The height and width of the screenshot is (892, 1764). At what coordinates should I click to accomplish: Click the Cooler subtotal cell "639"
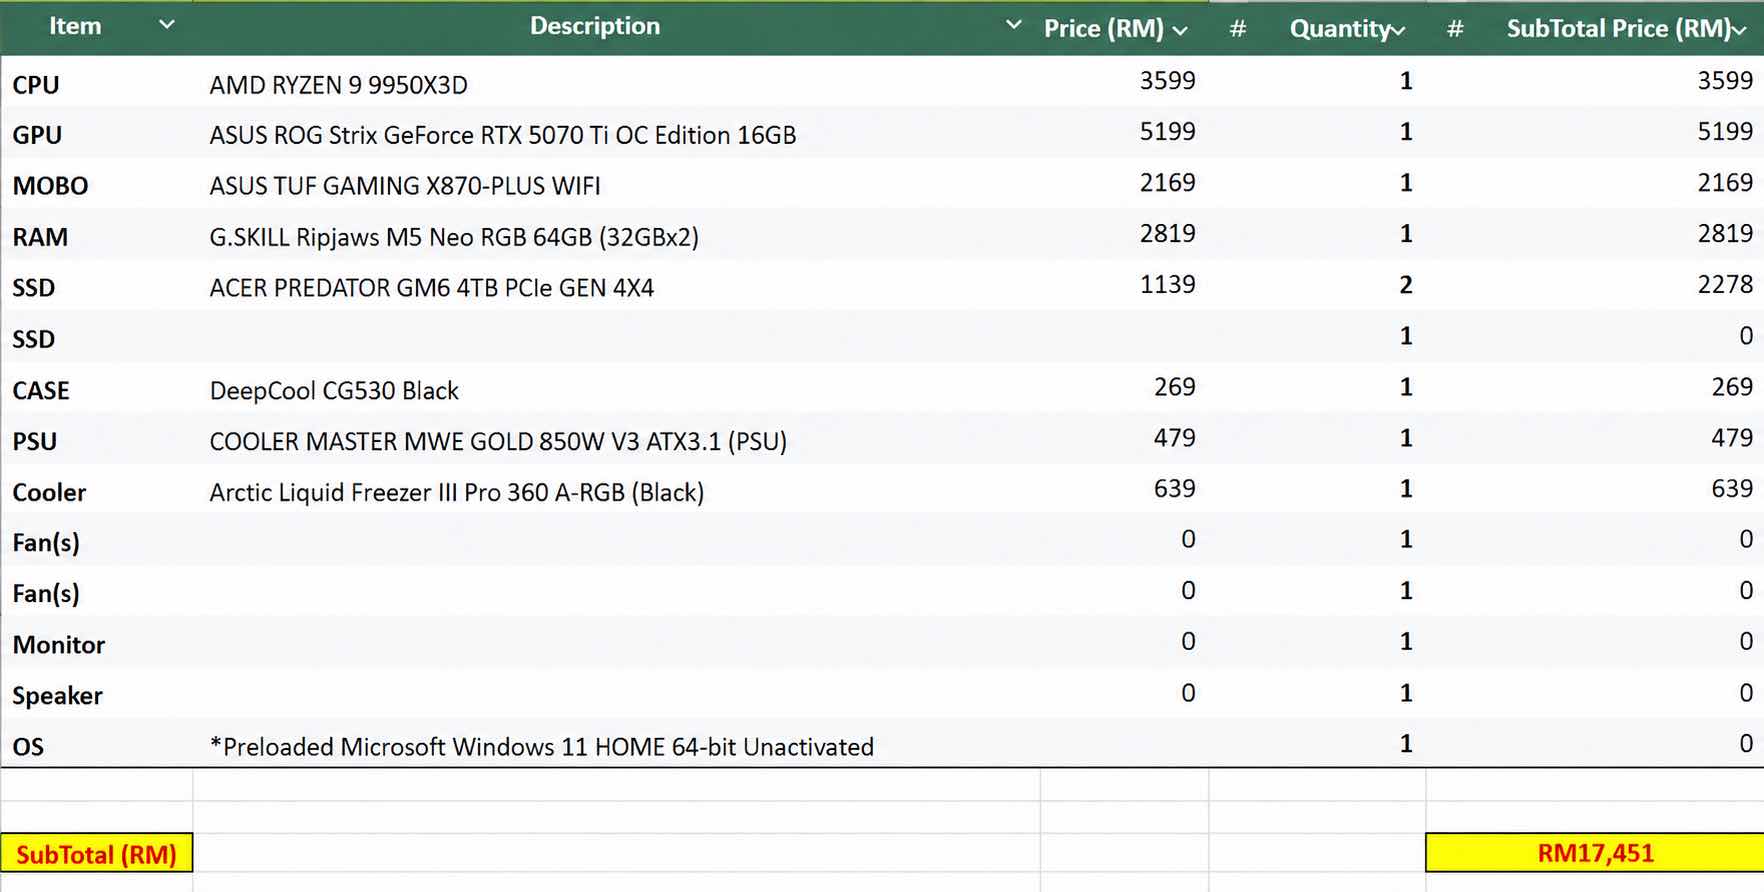(1732, 489)
